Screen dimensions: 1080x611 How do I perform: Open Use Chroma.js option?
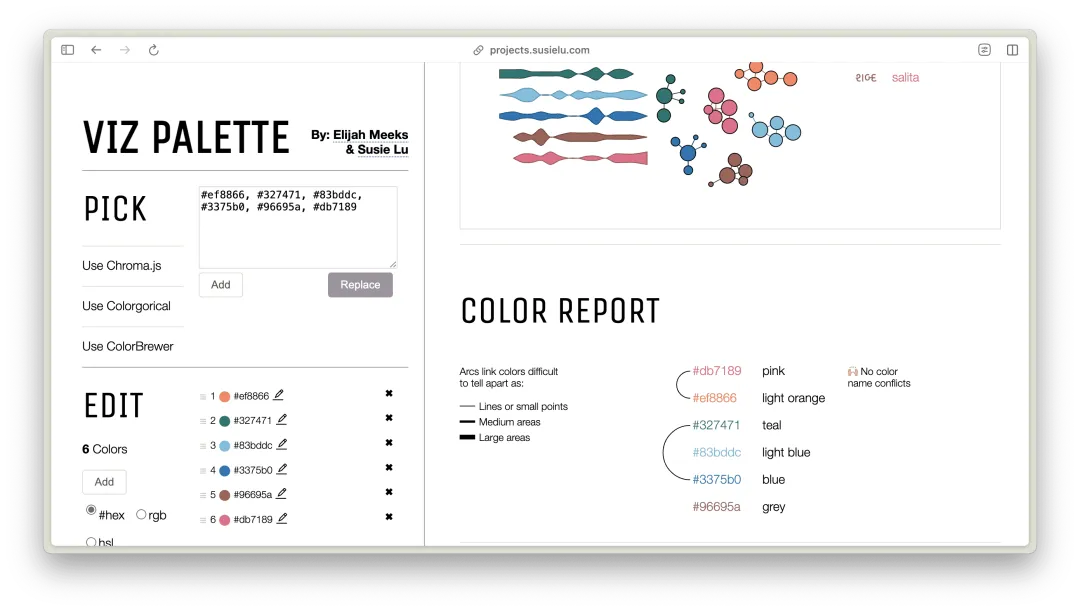(122, 266)
